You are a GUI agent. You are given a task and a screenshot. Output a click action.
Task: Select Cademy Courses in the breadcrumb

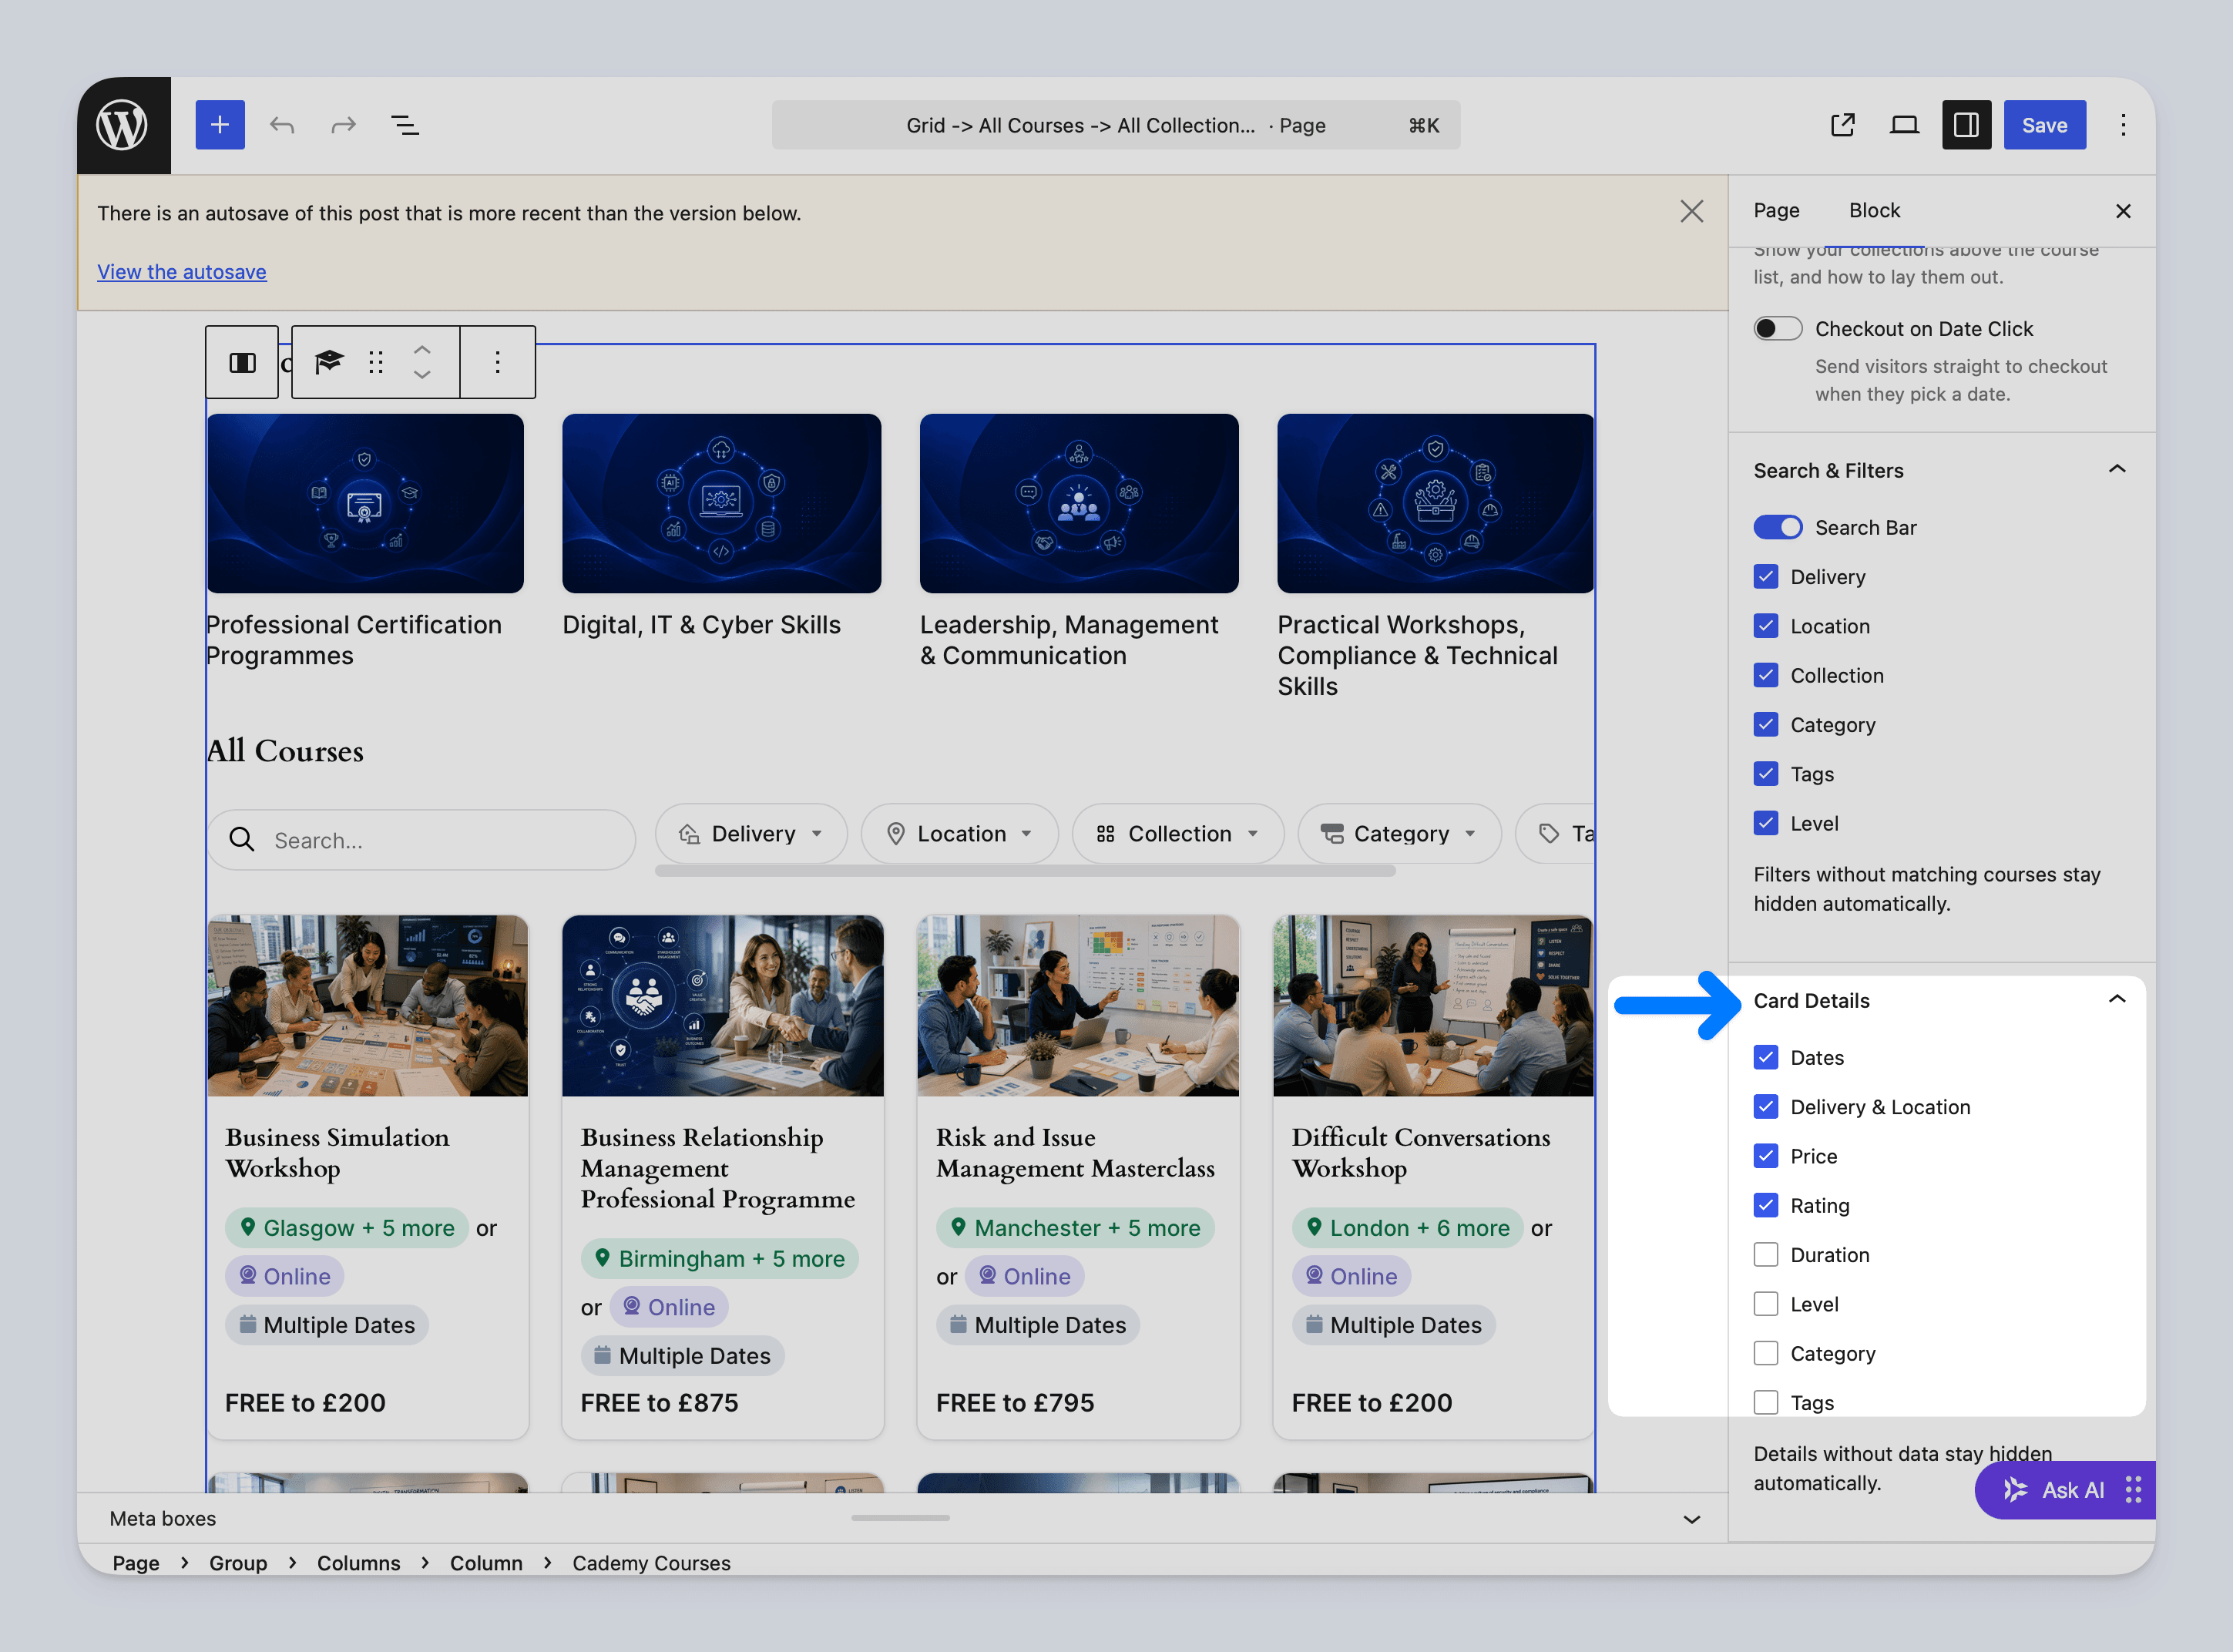tap(651, 1563)
